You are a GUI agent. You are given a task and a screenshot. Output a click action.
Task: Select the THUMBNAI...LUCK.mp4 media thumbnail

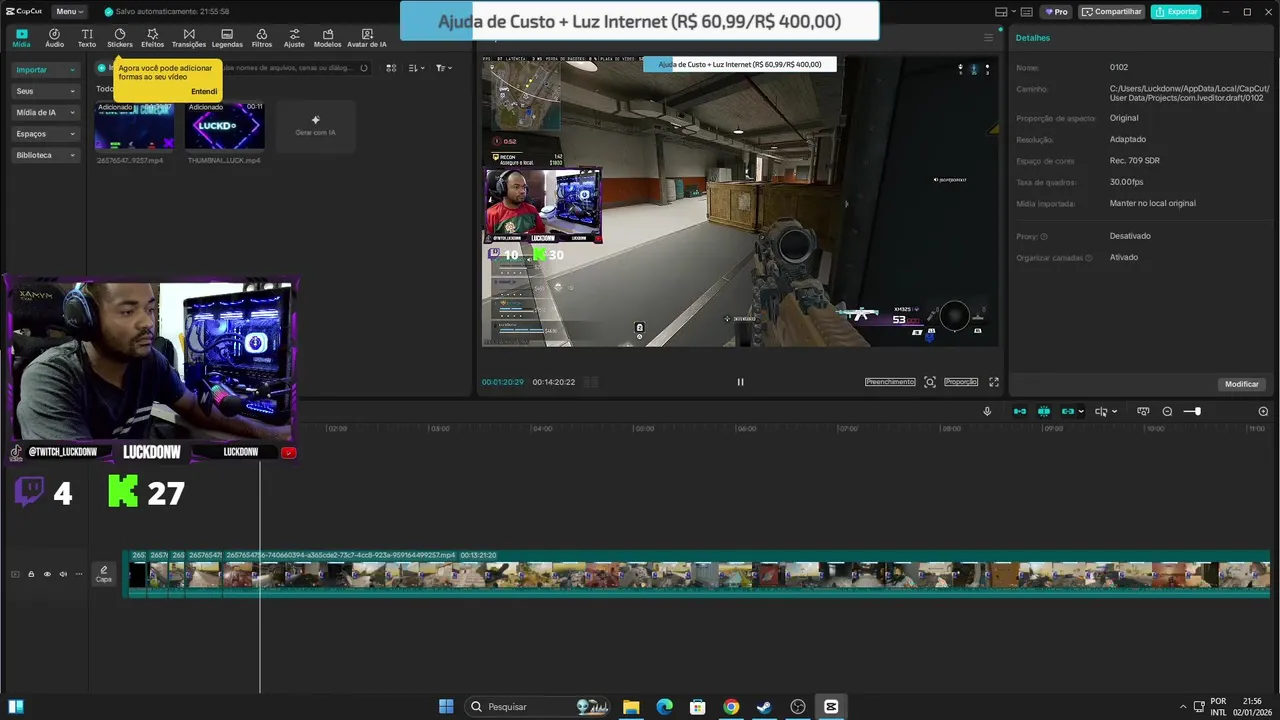(x=225, y=126)
